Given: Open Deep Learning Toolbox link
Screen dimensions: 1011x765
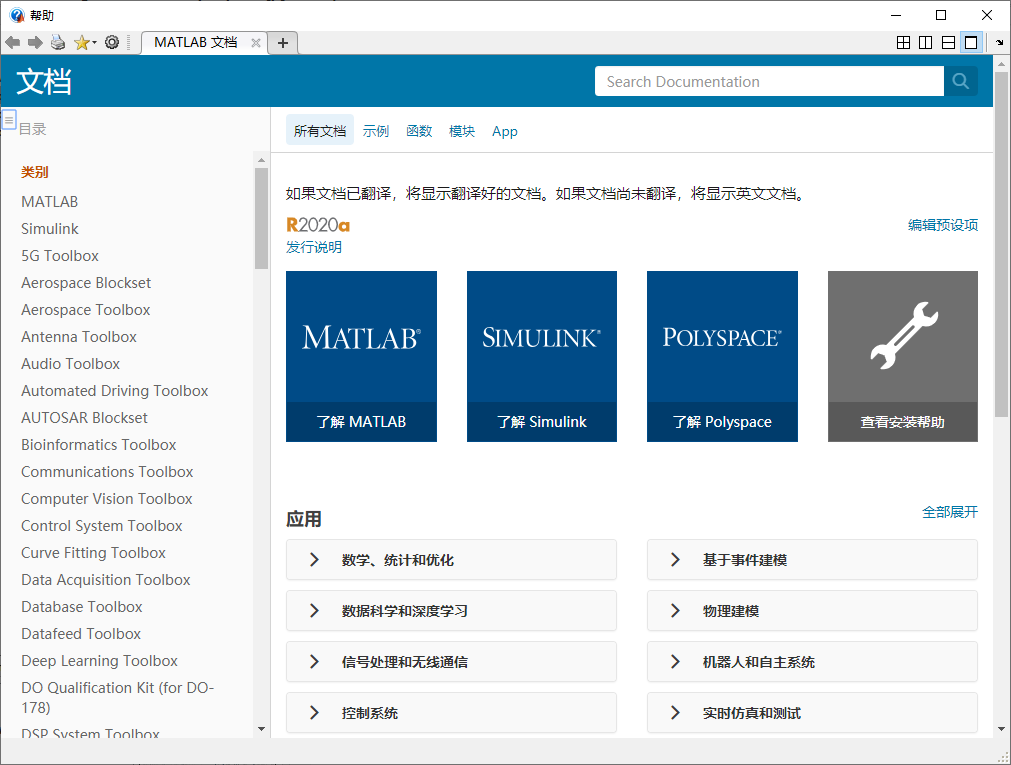Looking at the screenshot, I should click(99, 661).
